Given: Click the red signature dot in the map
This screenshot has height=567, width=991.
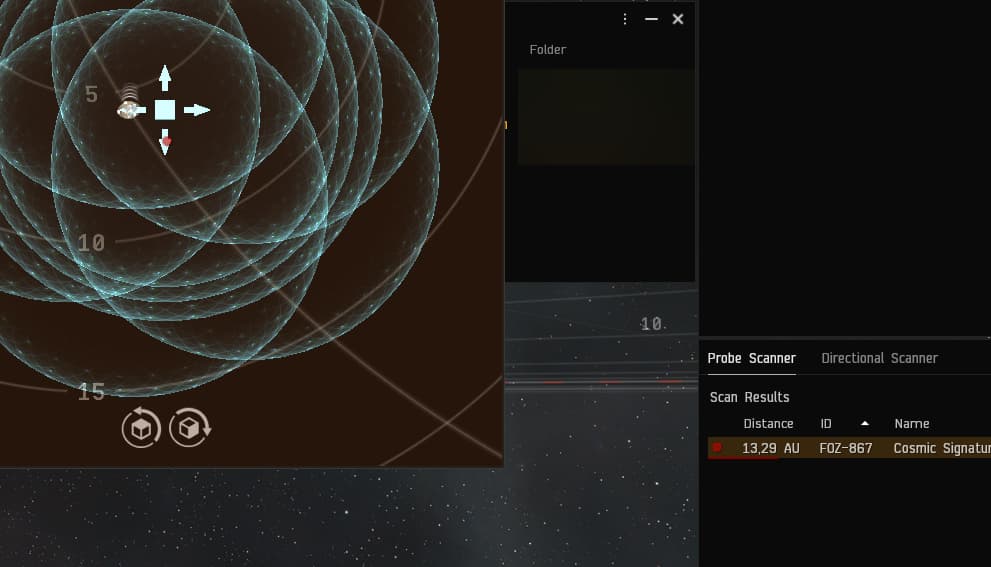Looking at the screenshot, I should [x=167, y=141].
